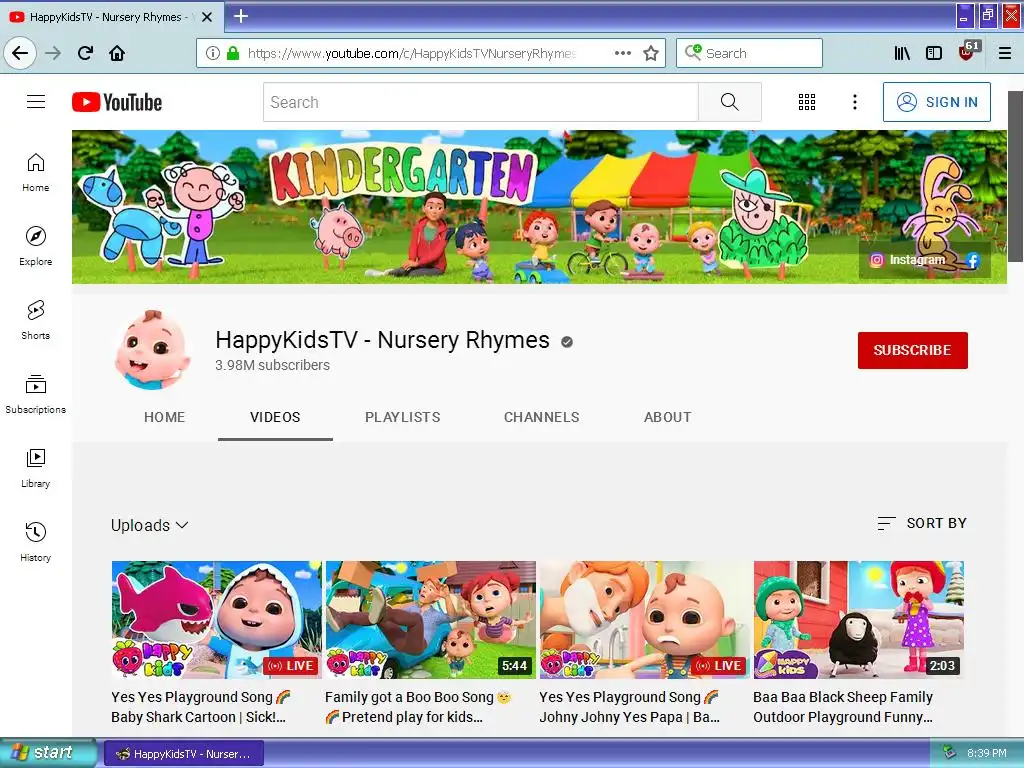Select the VIDEOS channel tab

[x=275, y=417]
